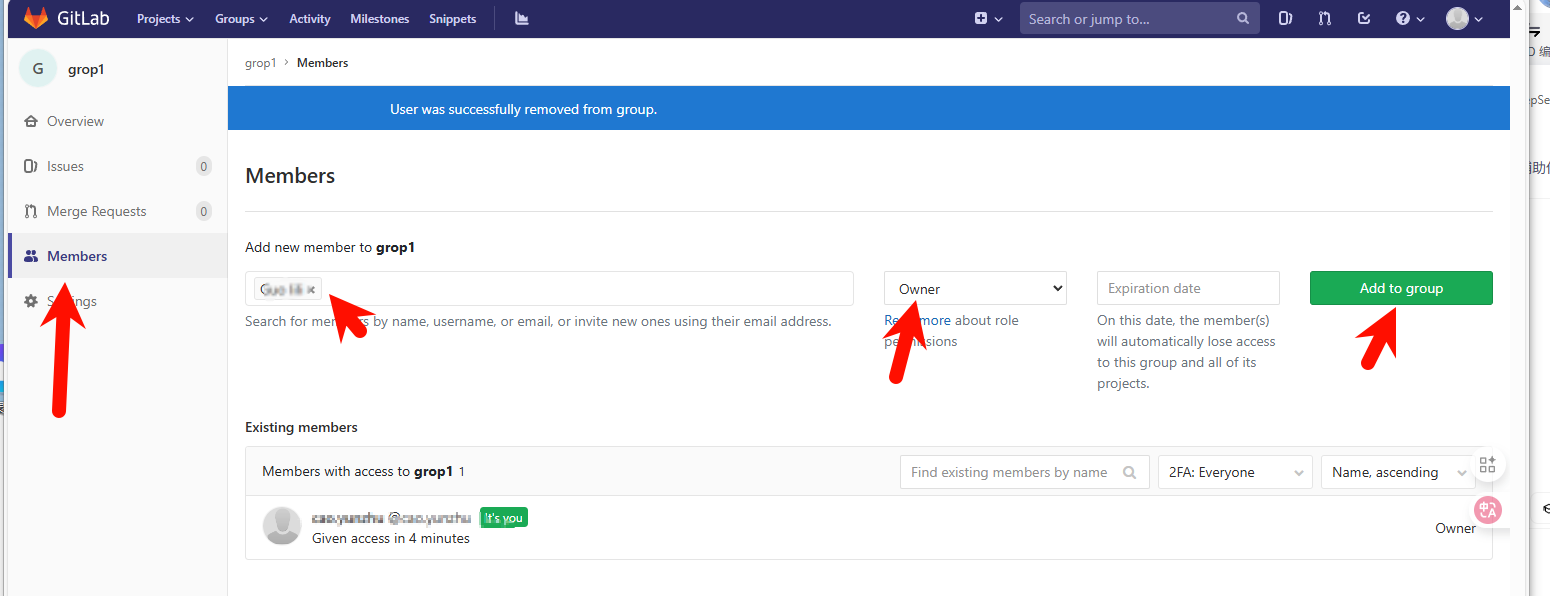Viewport: 1550px width, 596px height.
Task: Open the Groups dropdown menu
Action: coord(241,19)
